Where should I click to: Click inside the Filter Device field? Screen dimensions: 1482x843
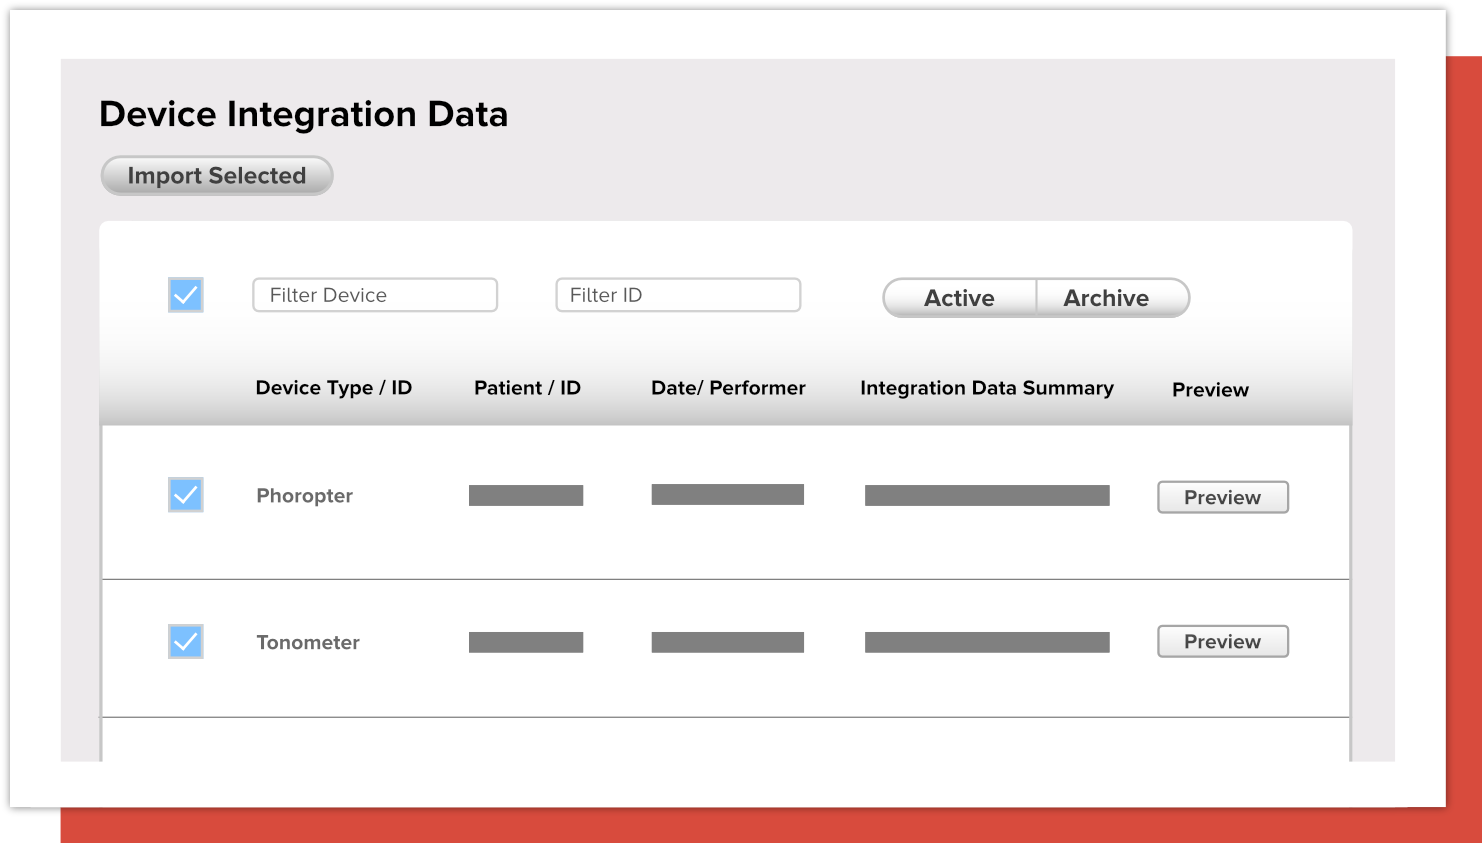click(375, 294)
